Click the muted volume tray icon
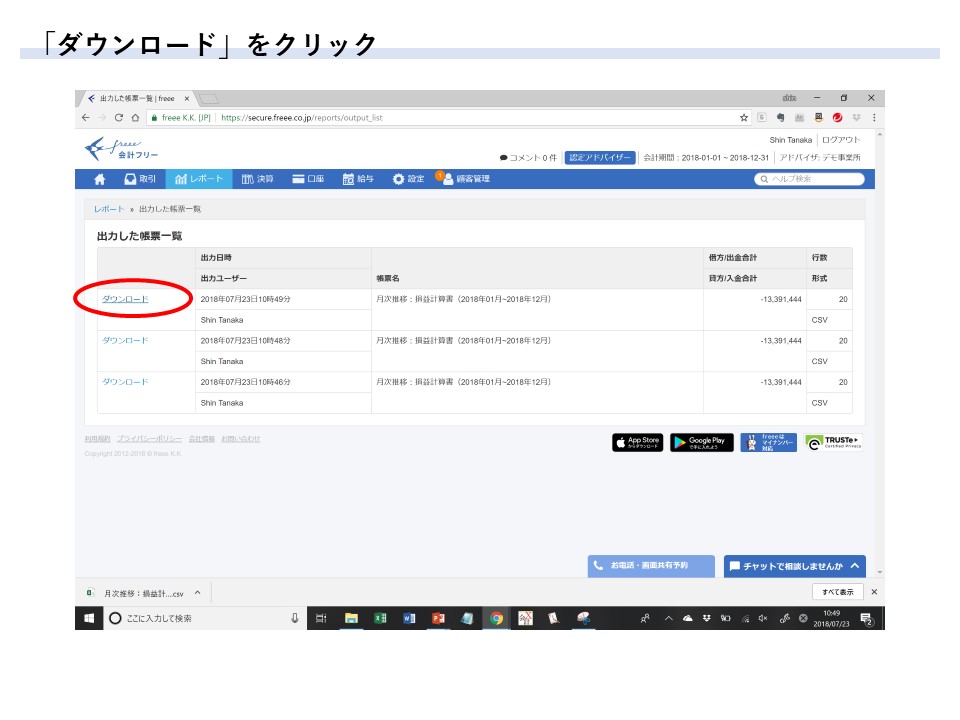Image resolution: width=960 pixels, height=720 pixels. point(763,618)
